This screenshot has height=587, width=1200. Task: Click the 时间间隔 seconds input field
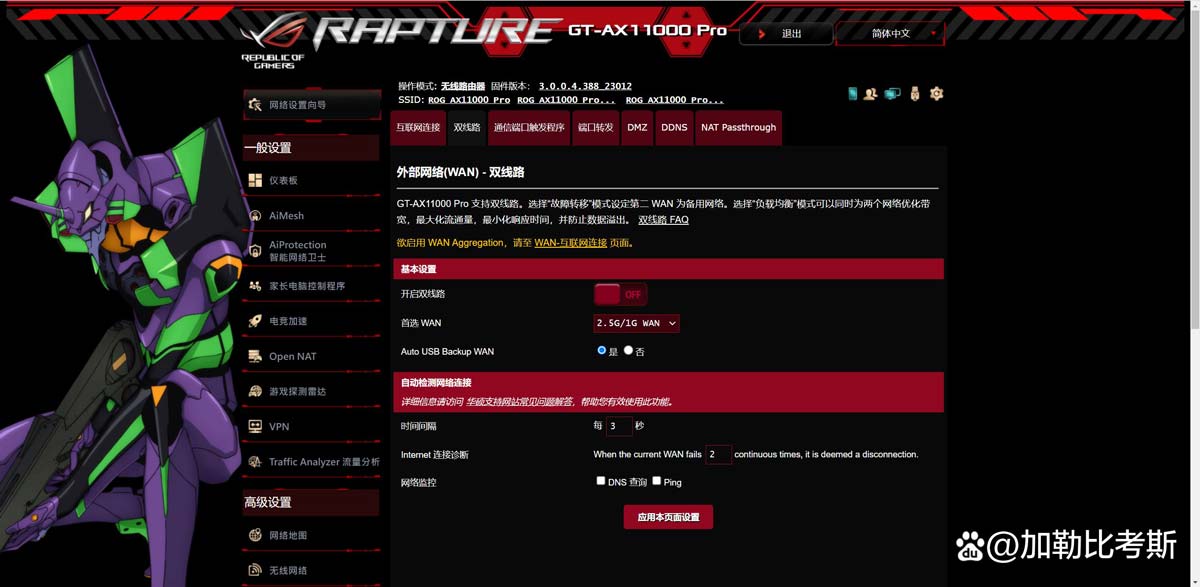[x=619, y=426]
